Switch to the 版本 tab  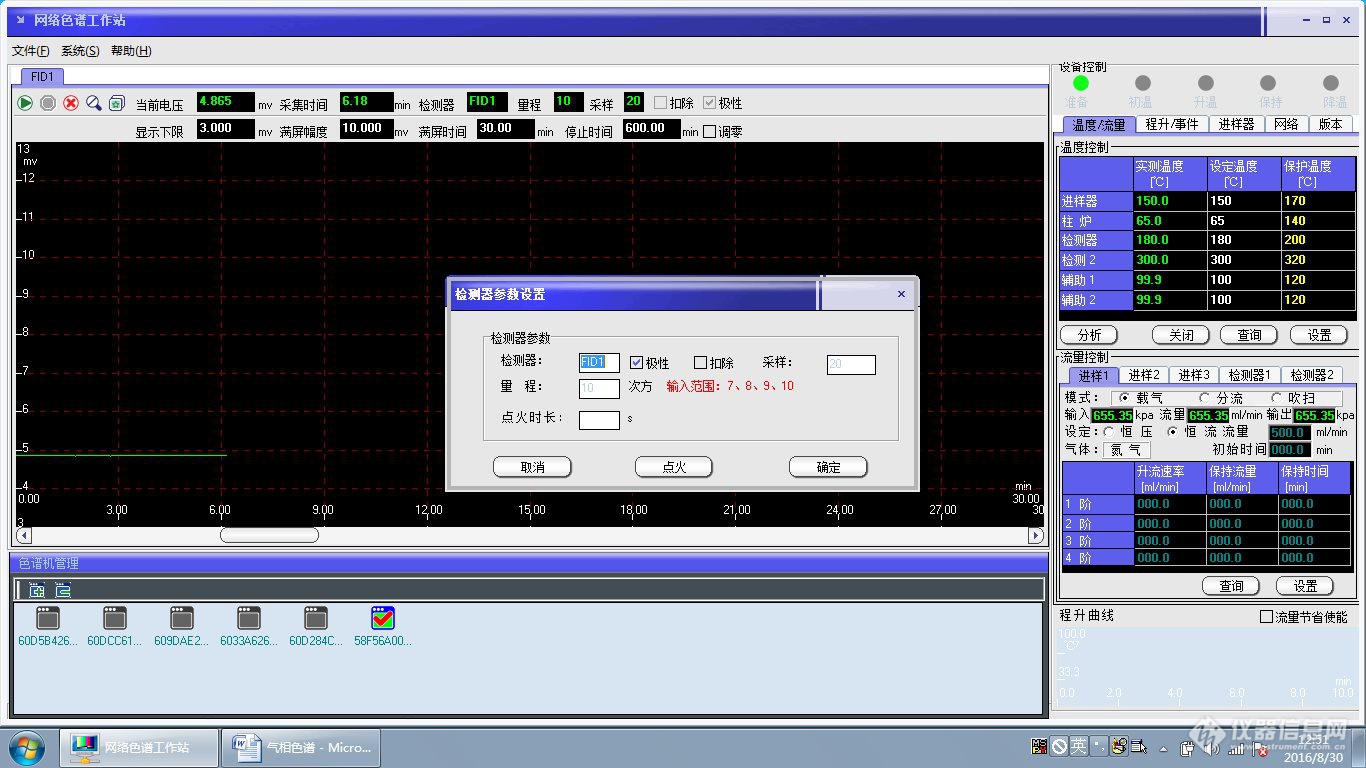pos(1330,125)
